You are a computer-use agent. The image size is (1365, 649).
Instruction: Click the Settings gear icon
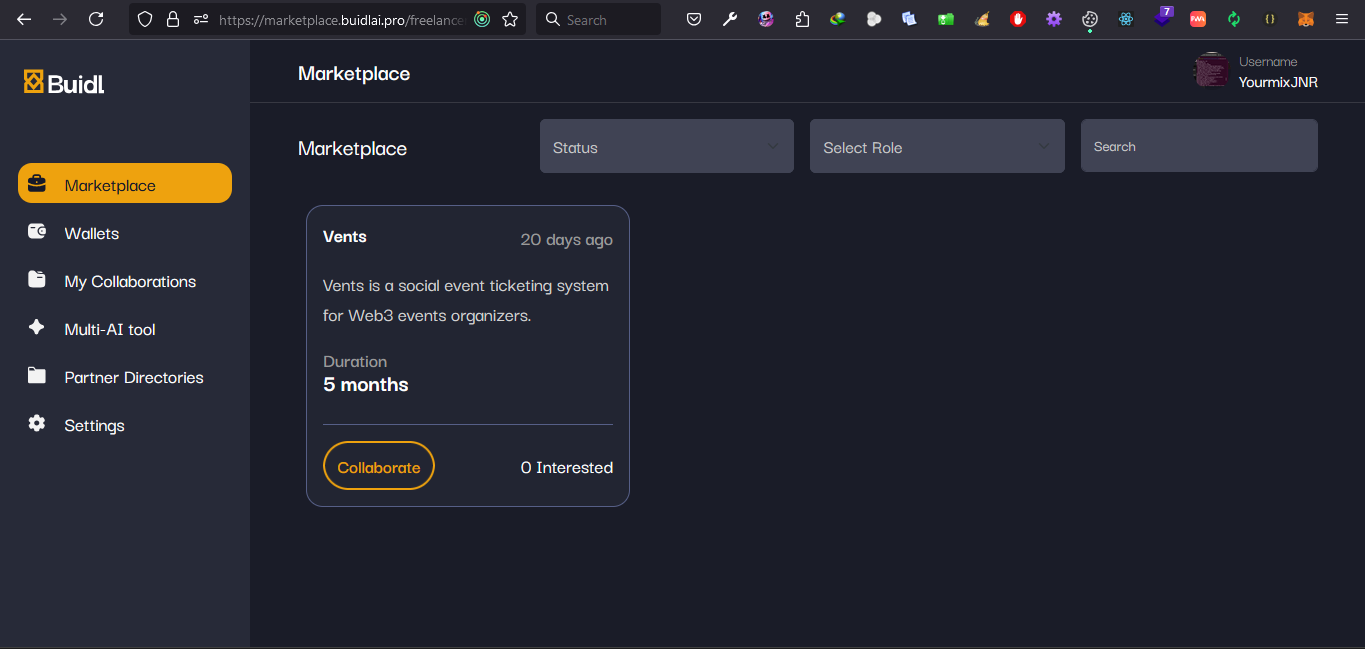(37, 424)
